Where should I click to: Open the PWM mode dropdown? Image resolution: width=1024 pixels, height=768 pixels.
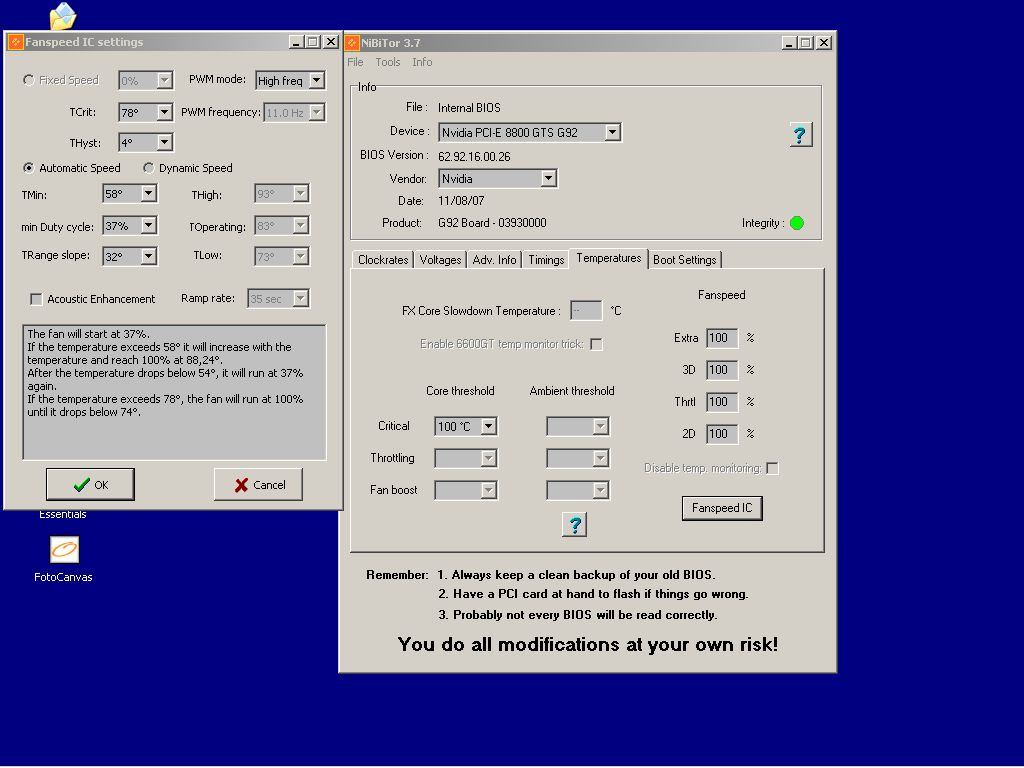tap(317, 80)
